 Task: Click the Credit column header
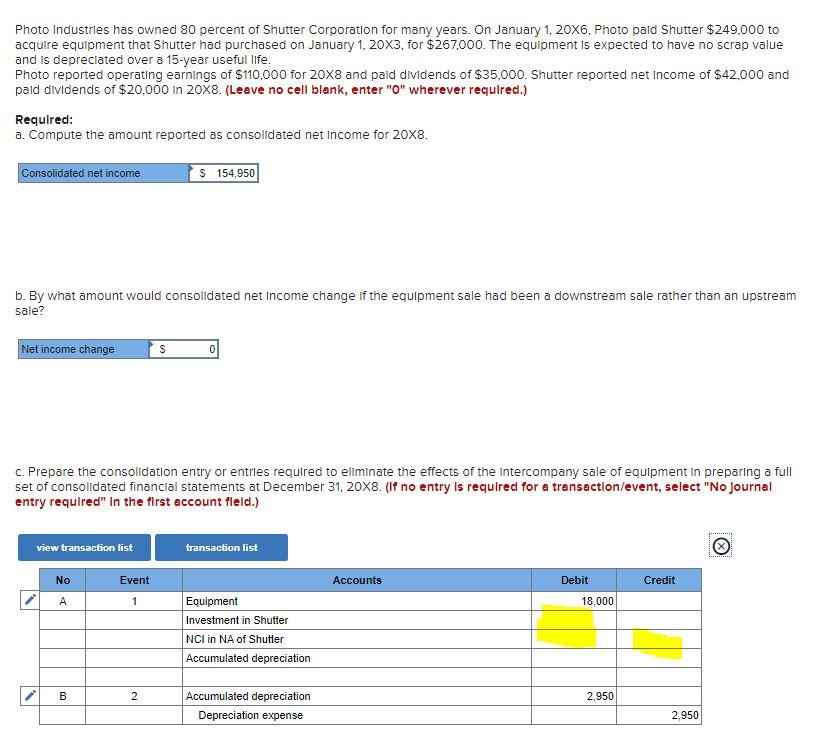click(x=659, y=580)
